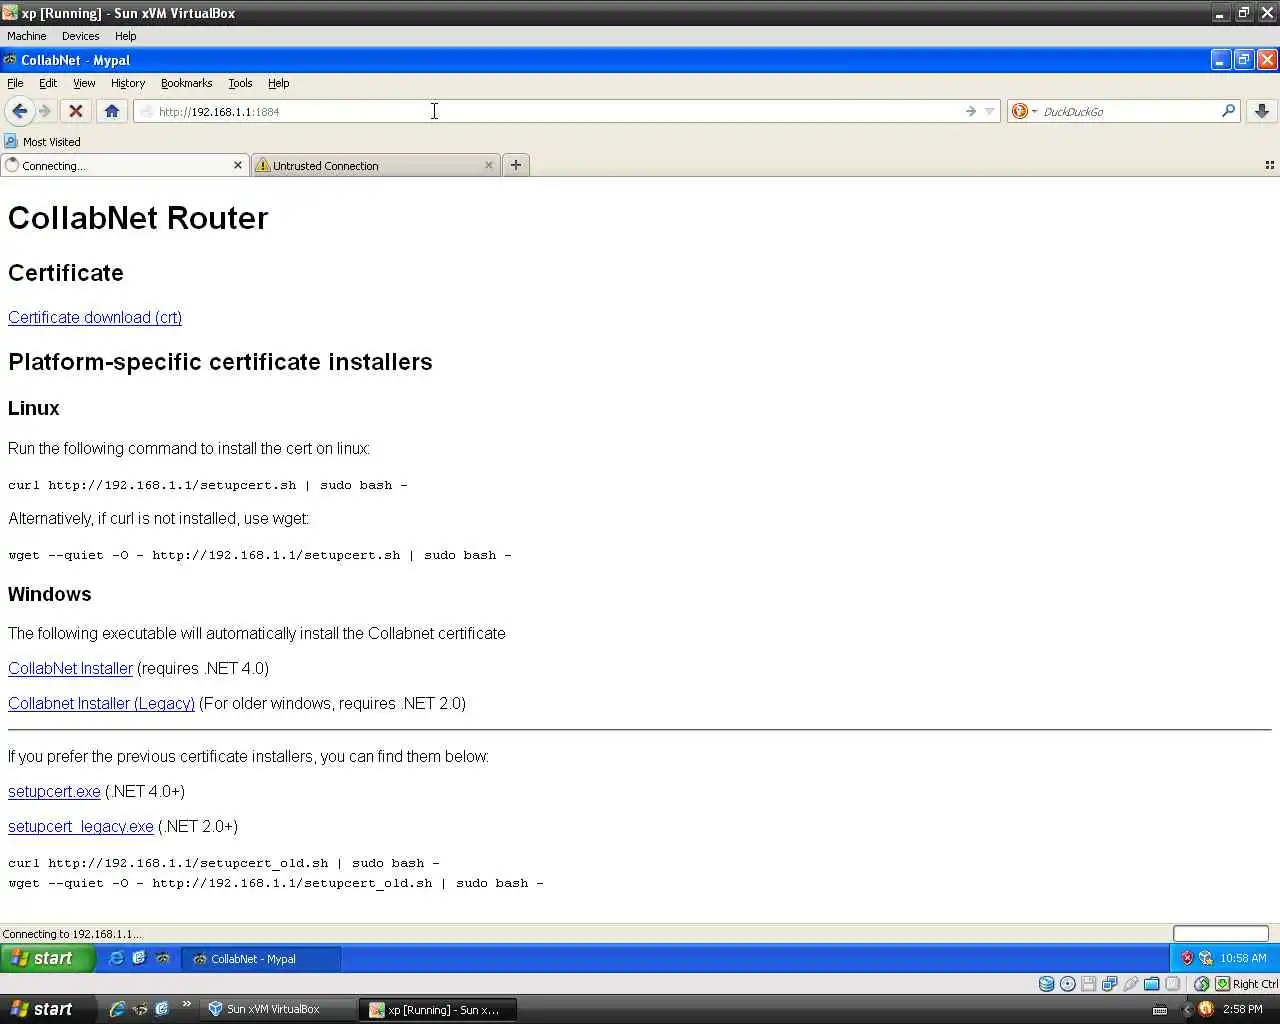Click the Go arrow in address bar
This screenshot has height=1024, width=1280.
970,111
